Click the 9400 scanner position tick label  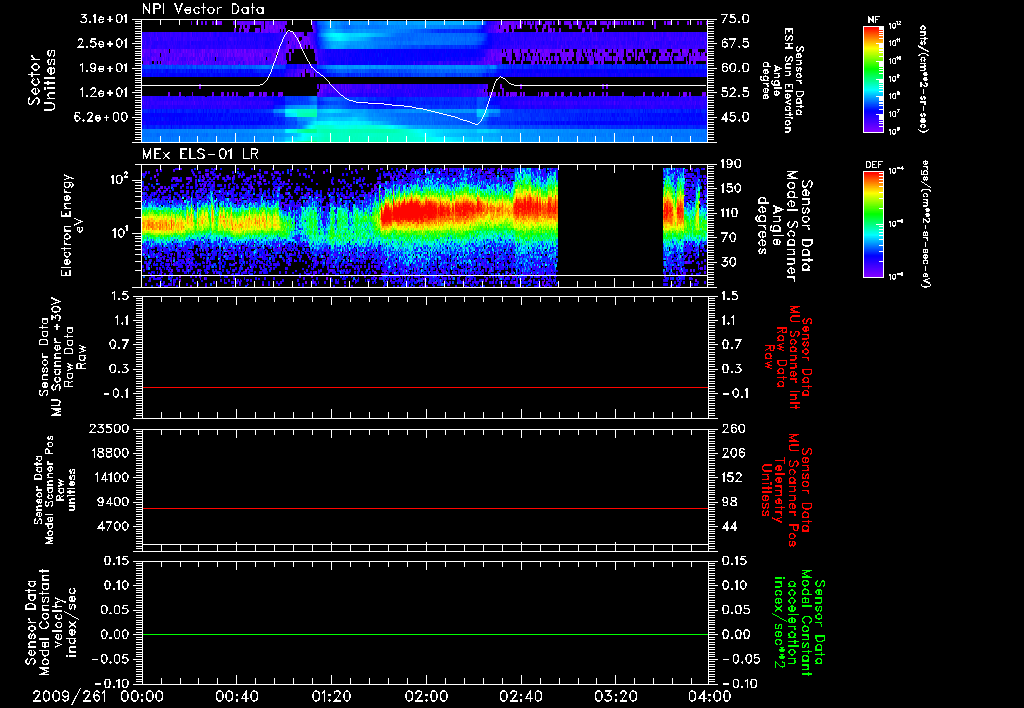click(x=112, y=502)
